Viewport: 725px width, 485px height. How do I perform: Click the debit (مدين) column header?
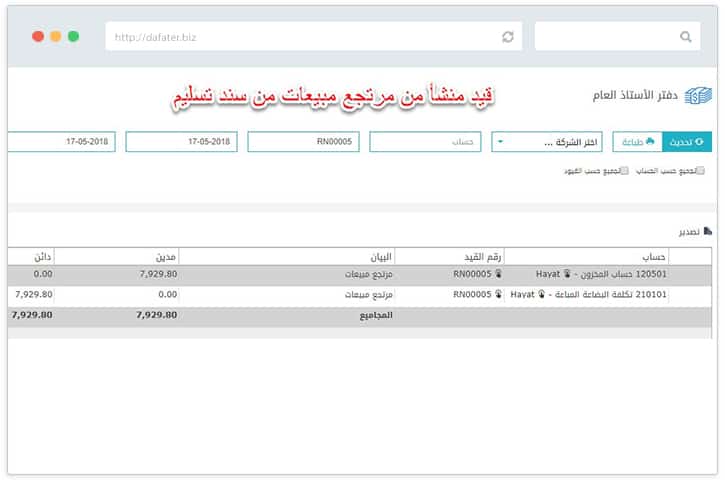click(166, 256)
